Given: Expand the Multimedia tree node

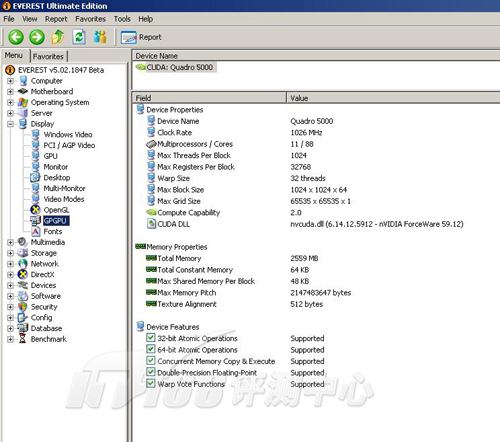Looking at the screenshot, I should (10, 242).
